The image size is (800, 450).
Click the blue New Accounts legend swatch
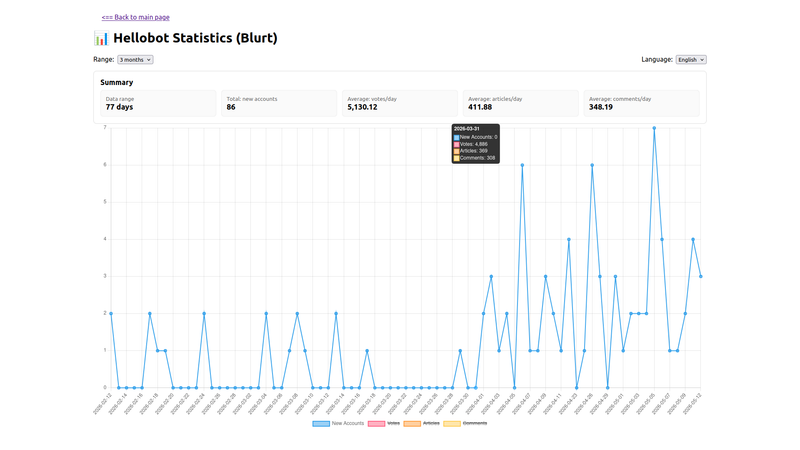pyautogui.click(x=321, y=423)
